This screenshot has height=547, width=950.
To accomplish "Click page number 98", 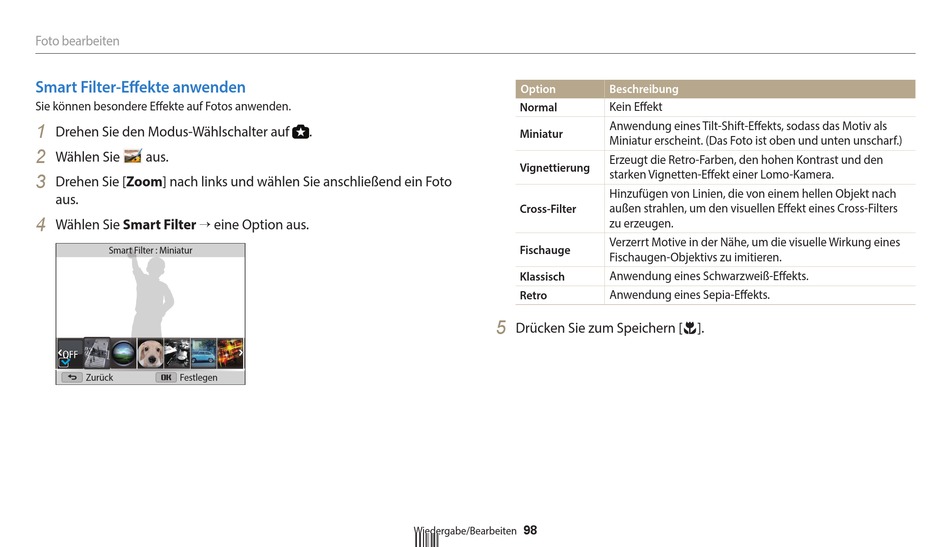I will (530, 531).
